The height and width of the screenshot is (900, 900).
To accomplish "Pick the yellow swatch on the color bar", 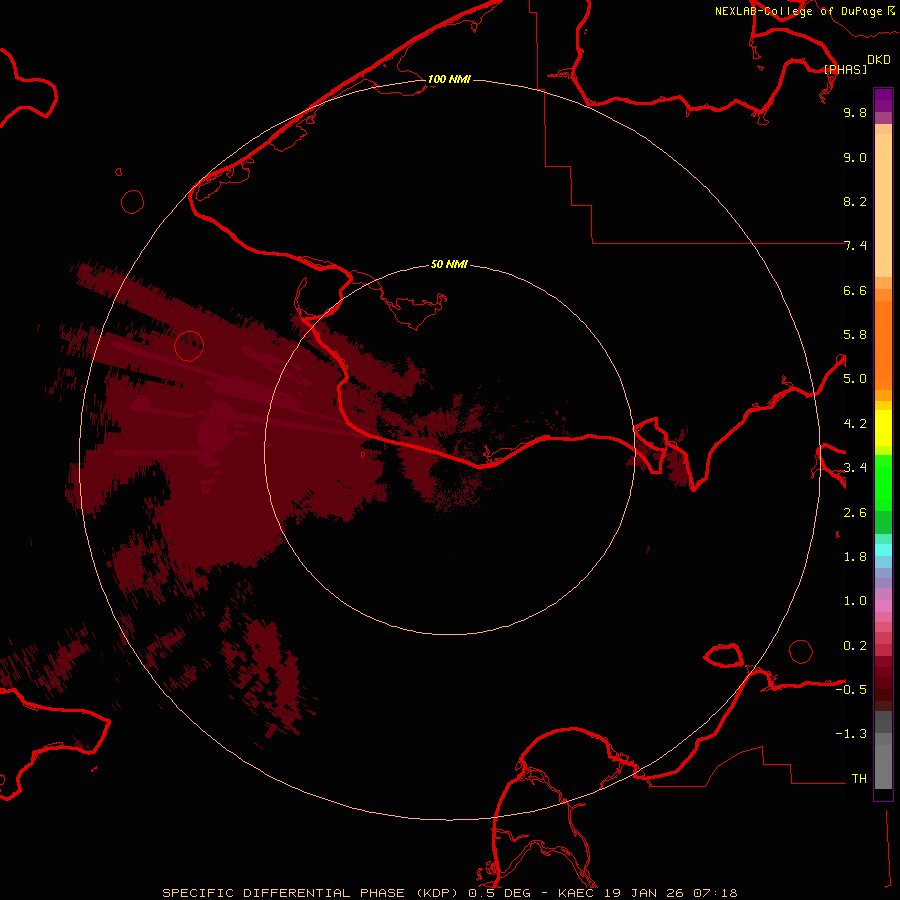I will (883, 428).
